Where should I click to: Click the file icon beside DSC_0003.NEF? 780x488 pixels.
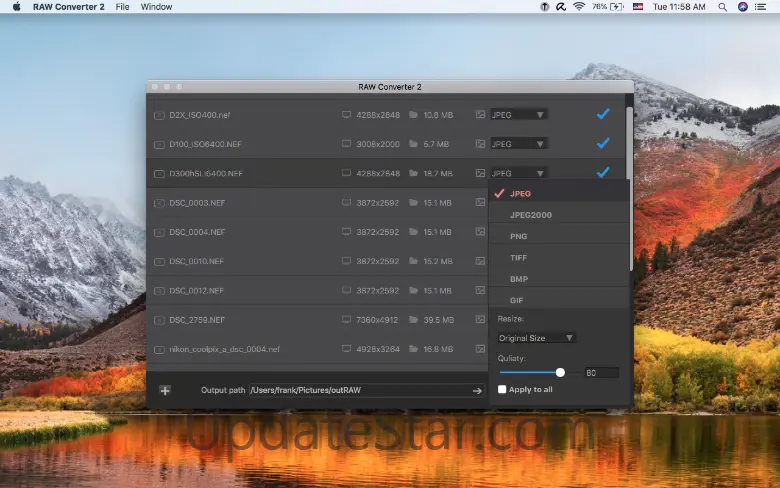tap(159, 203)
